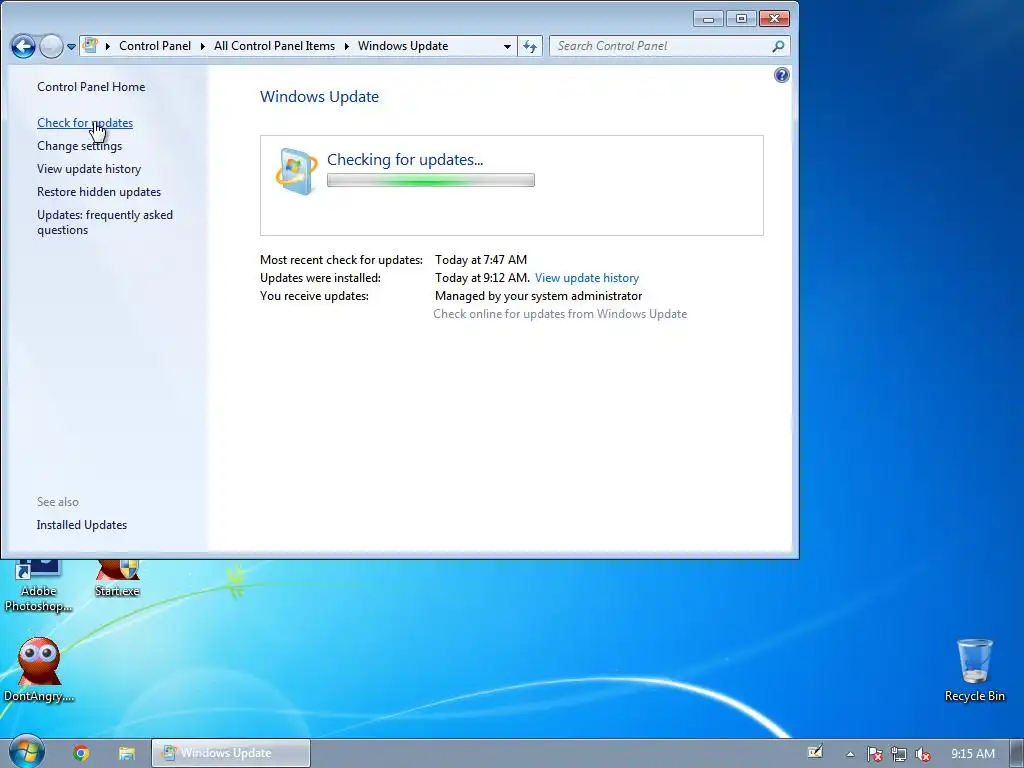The width and height of the screenshot is (1024, 768).
Task: Open Change settings in the sidebar
Action: 79,146
